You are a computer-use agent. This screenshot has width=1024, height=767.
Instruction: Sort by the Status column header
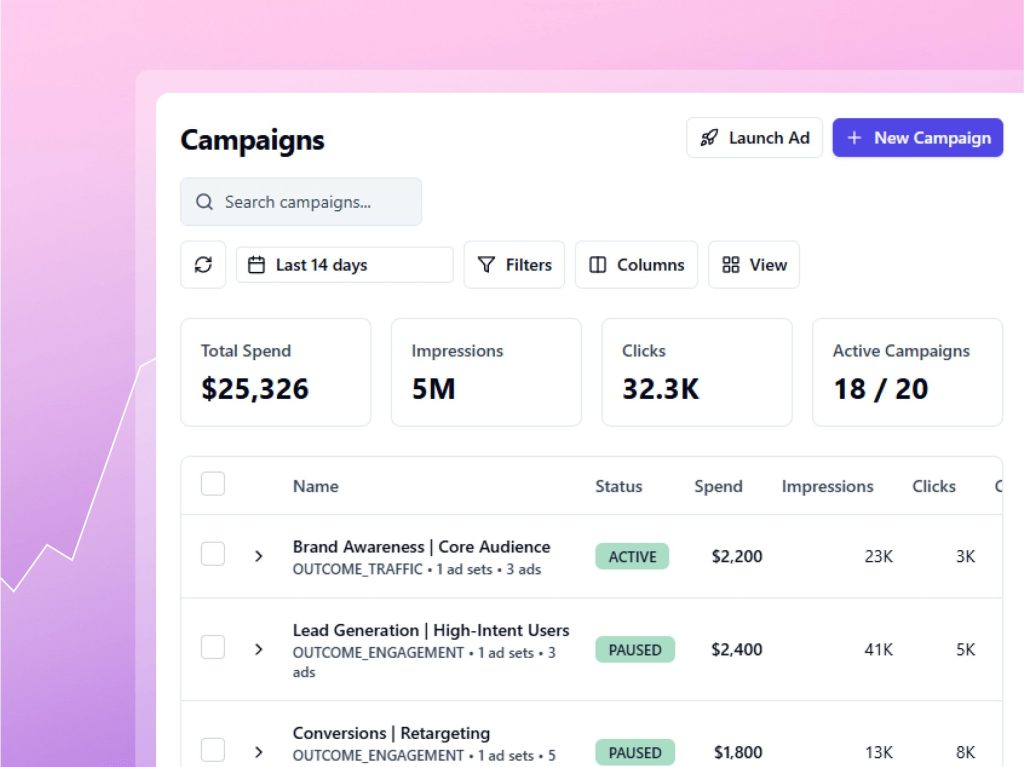point(618,486)
